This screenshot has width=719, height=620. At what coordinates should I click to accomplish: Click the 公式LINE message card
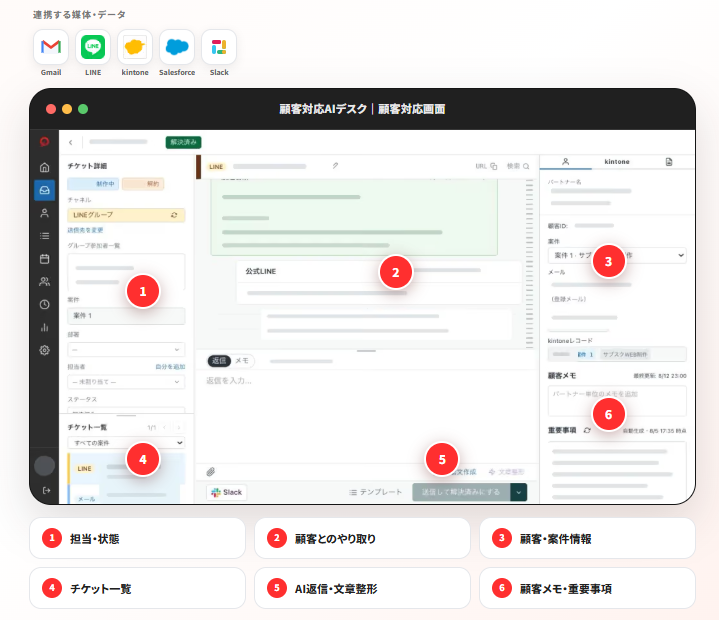379,282
